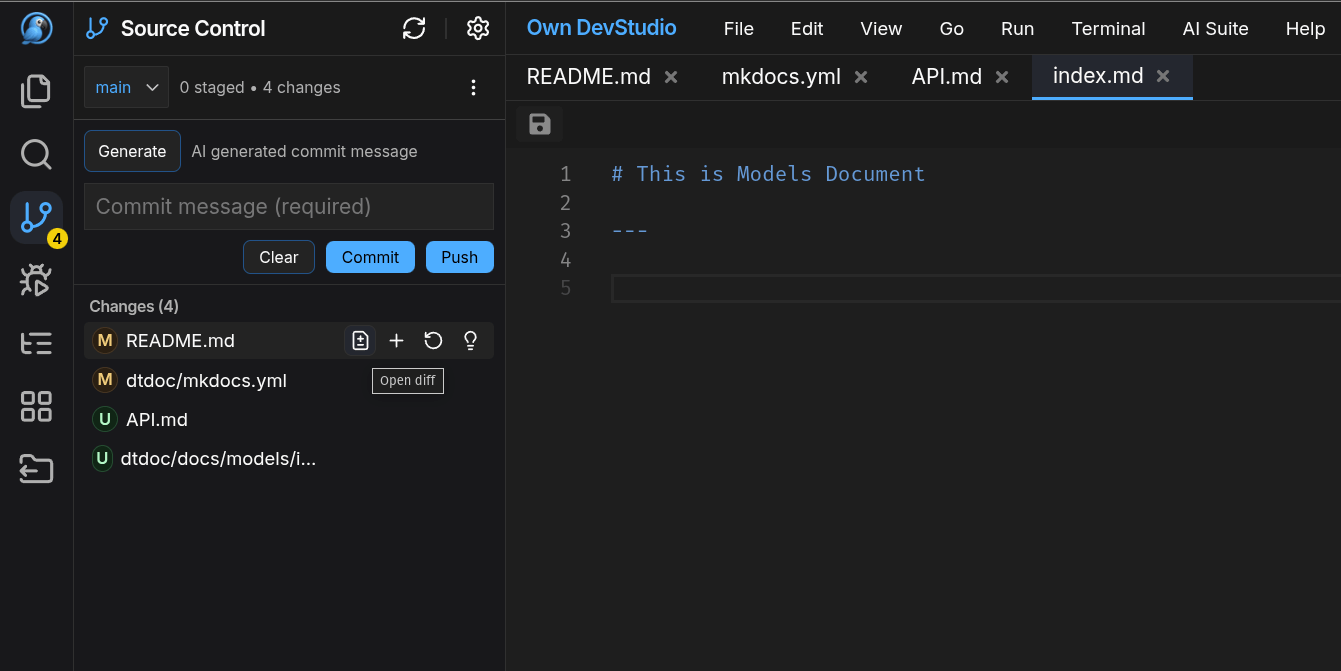1341x671 pixels.
Task: Discard README.md changes with revert icon
Action: pyautogui.click(x=433, y=340)
